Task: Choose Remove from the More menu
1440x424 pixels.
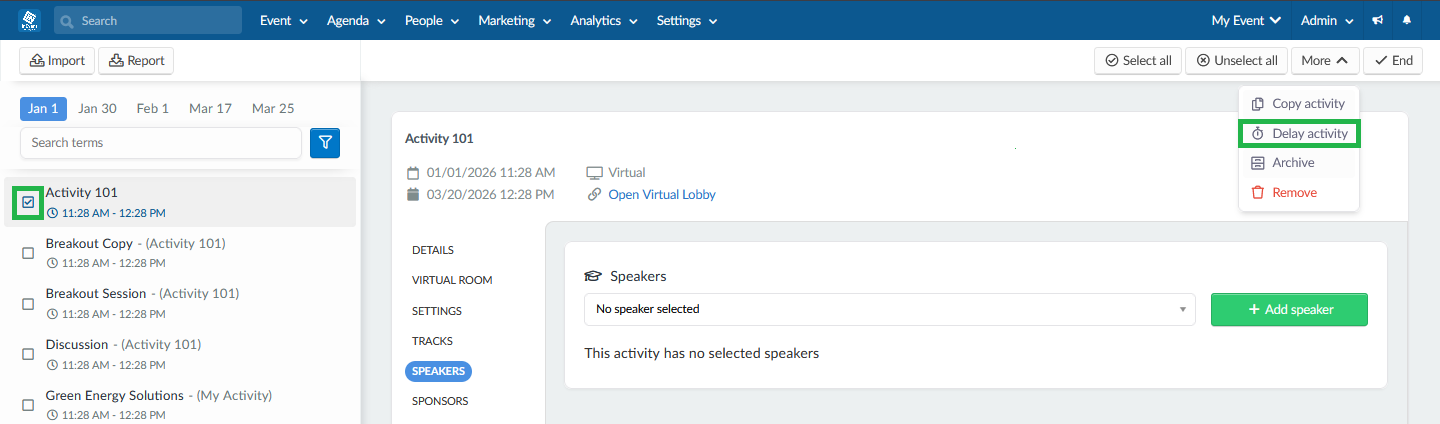Action: 1299,192
